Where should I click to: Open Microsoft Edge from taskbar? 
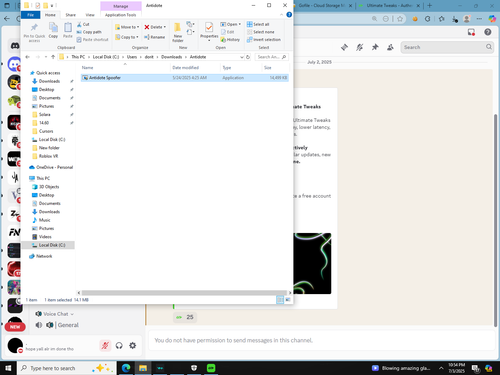coord(126,368)
